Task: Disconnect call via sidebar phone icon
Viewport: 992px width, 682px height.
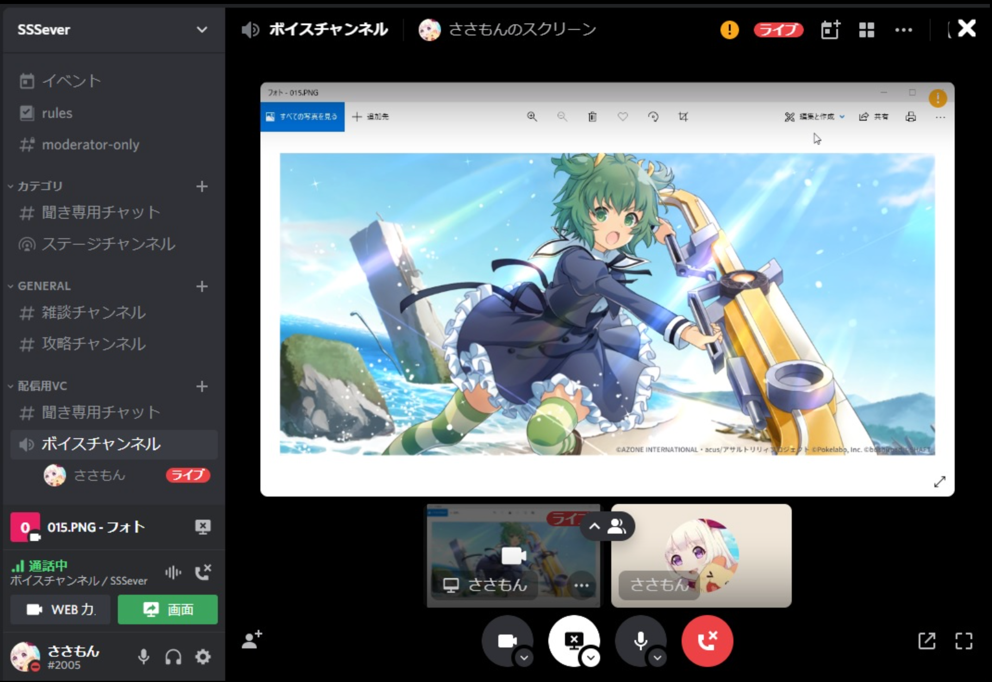Action: click(203, 573)
